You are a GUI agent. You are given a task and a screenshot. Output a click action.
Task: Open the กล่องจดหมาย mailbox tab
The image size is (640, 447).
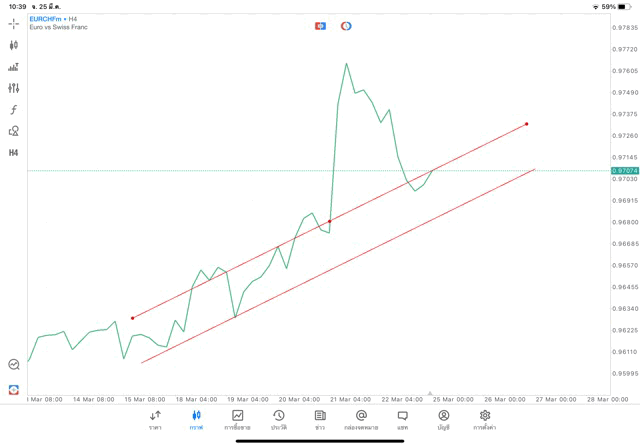(361, 420)
